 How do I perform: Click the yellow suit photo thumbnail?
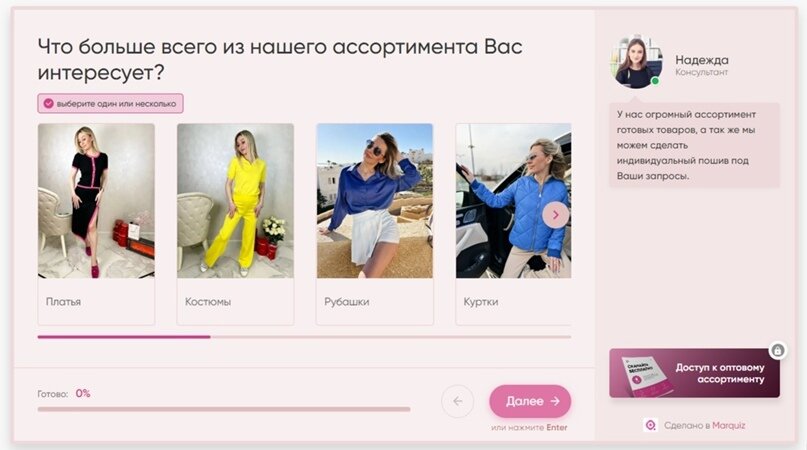pos(235,201)
